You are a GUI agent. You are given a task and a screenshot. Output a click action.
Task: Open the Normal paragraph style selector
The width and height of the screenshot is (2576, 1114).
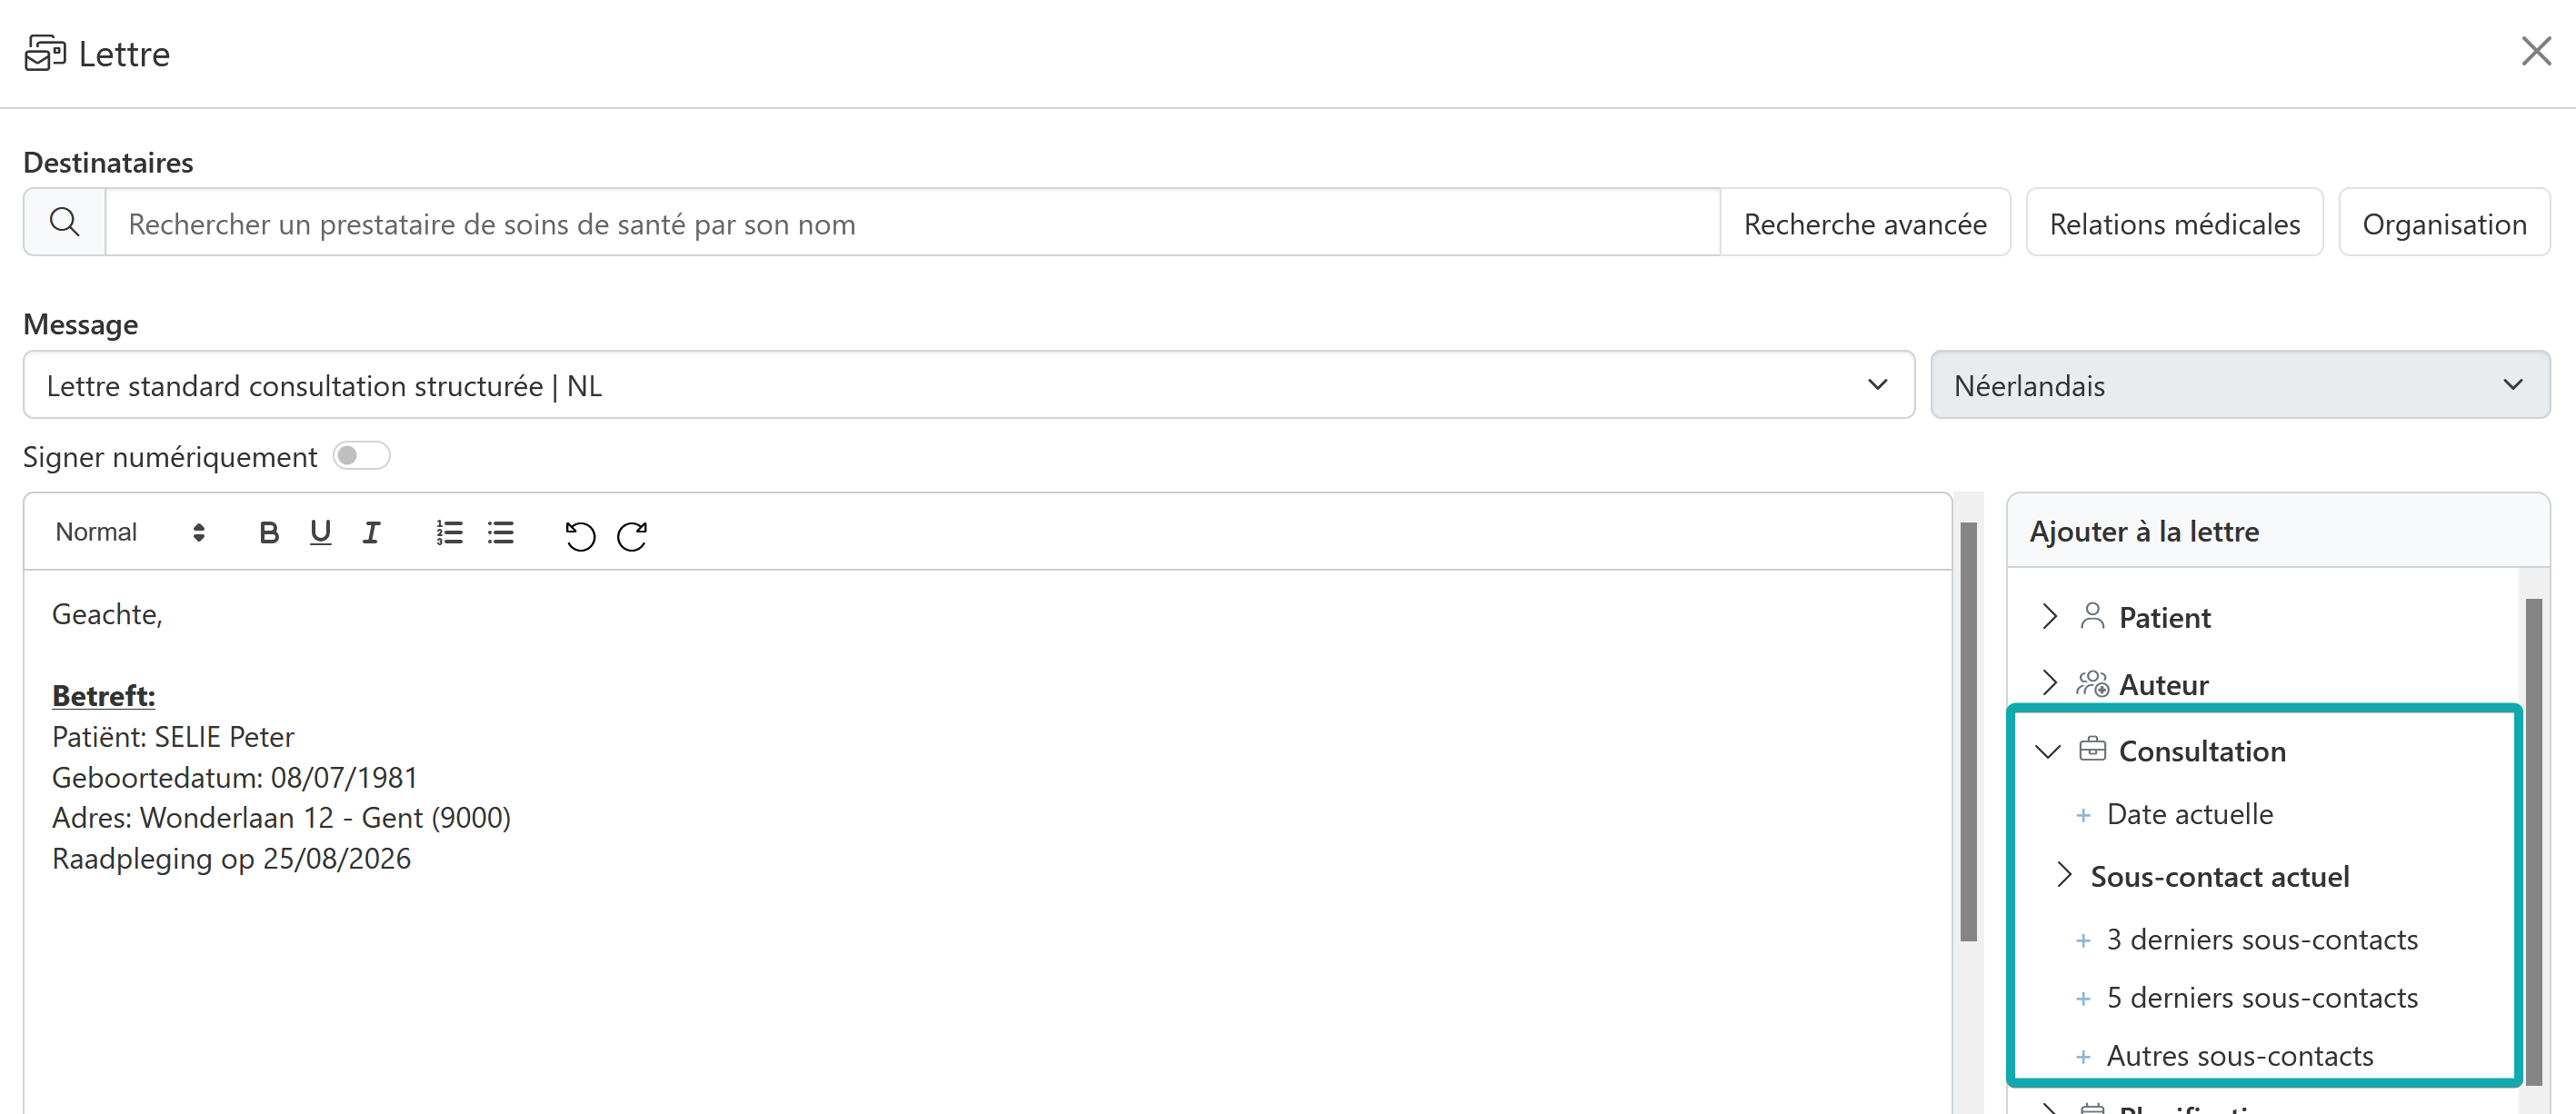pos(131,532)
